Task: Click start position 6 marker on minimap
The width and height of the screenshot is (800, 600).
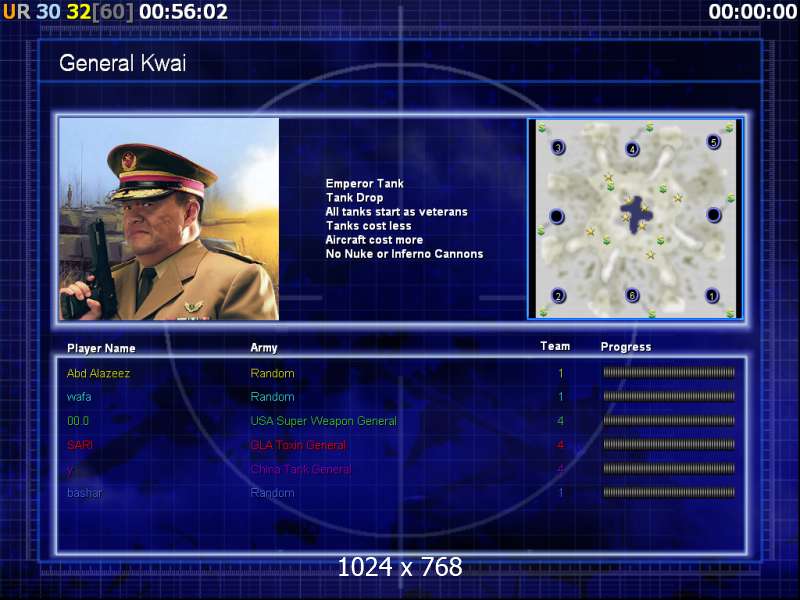Action: tap(632, 295)
